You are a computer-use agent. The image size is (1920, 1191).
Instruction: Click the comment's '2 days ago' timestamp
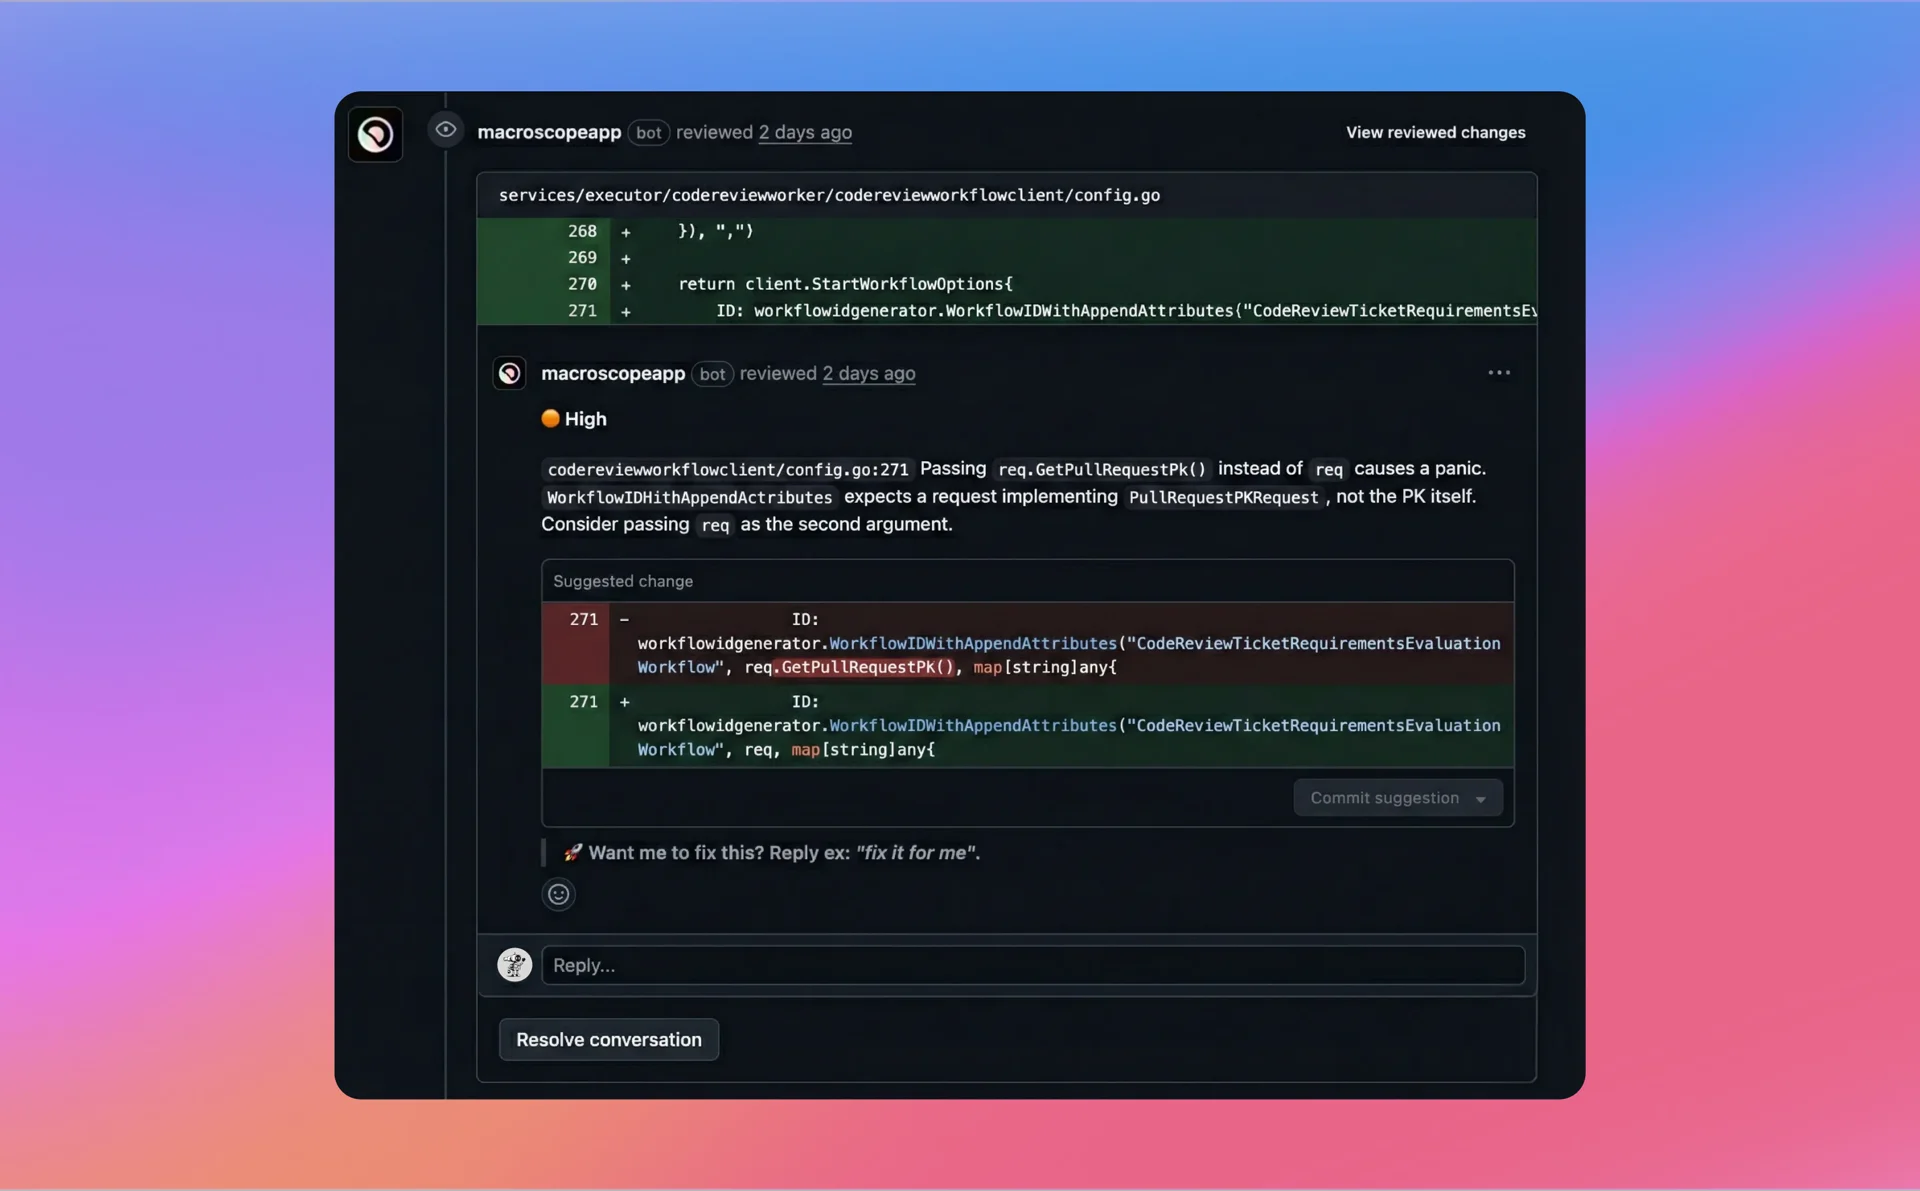point(868,373)
